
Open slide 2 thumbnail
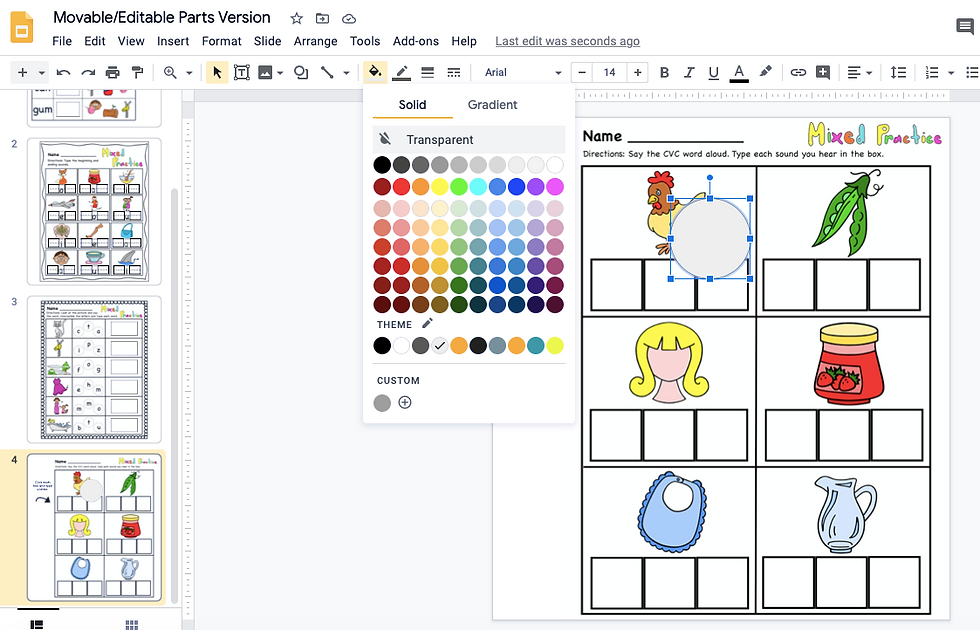(94, 211)
